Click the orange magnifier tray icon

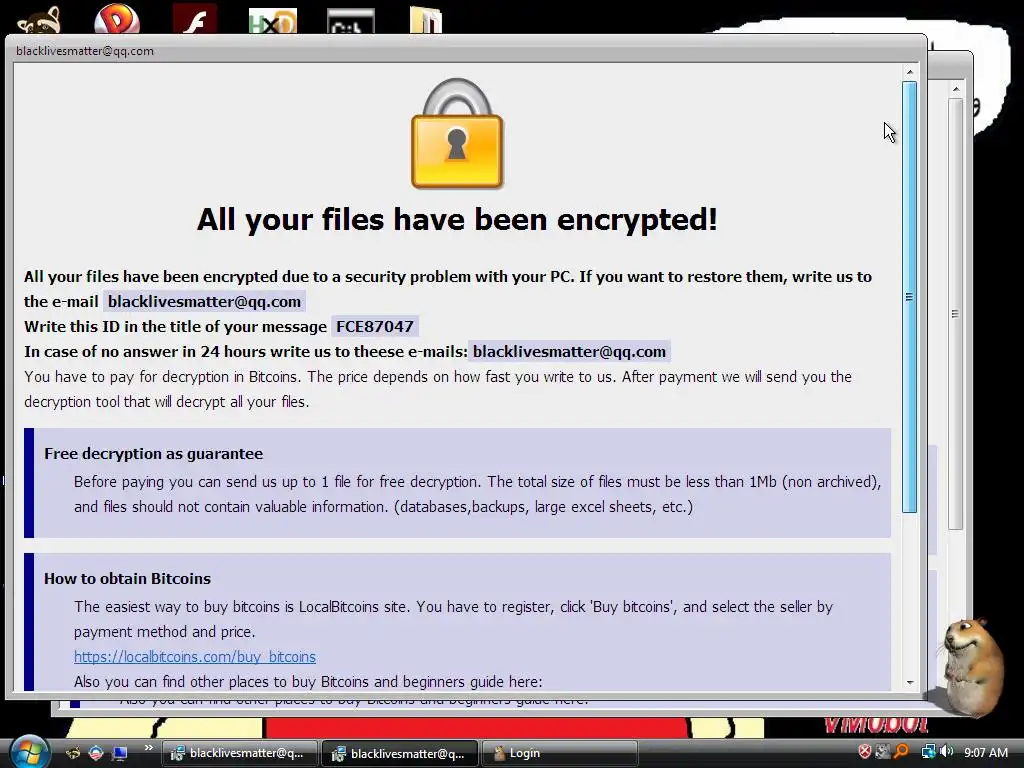coord(901,752)
